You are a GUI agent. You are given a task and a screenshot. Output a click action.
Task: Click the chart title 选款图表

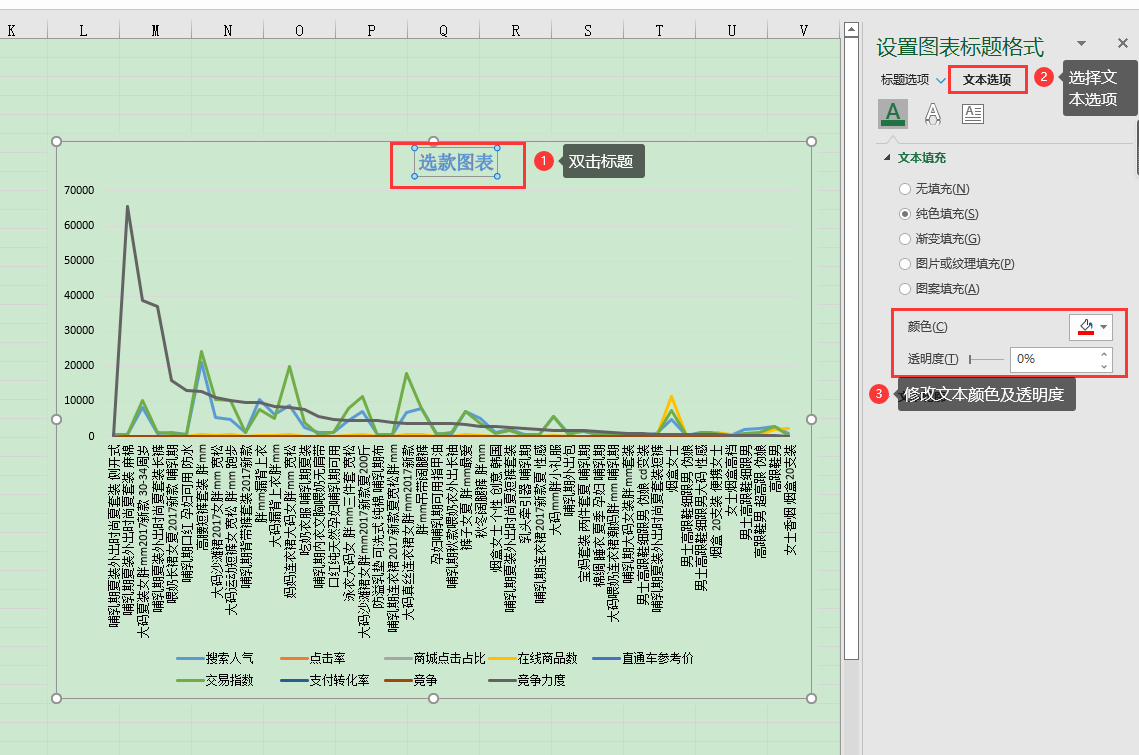coord(456,163)
